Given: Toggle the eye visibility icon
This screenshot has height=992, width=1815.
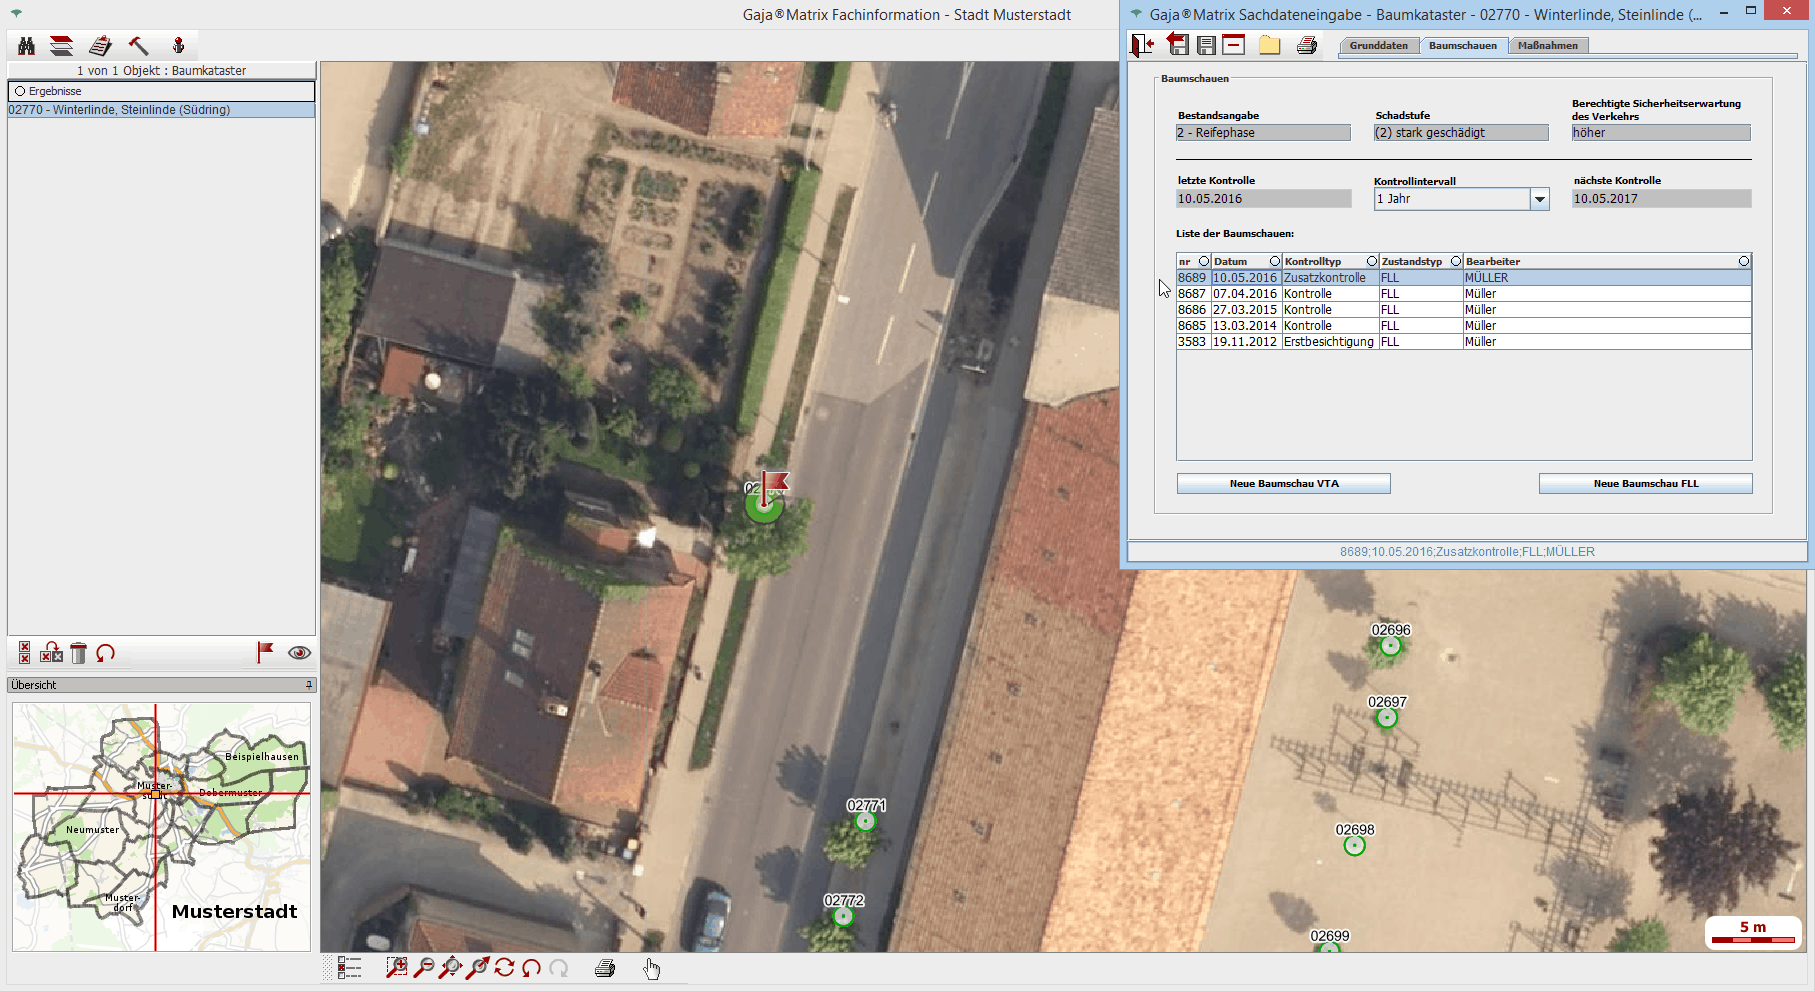Looking at the screenshot, I should click(x=299, y=653).
